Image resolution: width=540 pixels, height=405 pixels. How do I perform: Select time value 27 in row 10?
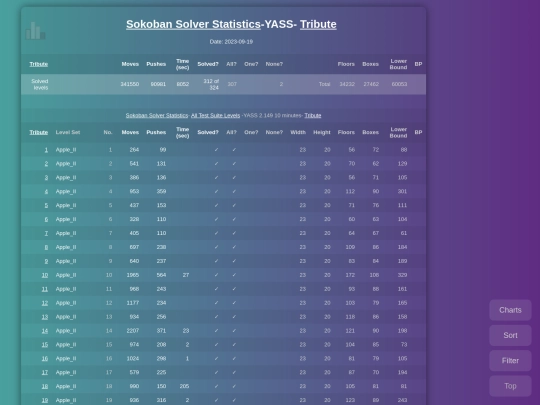tap(186, 275)
